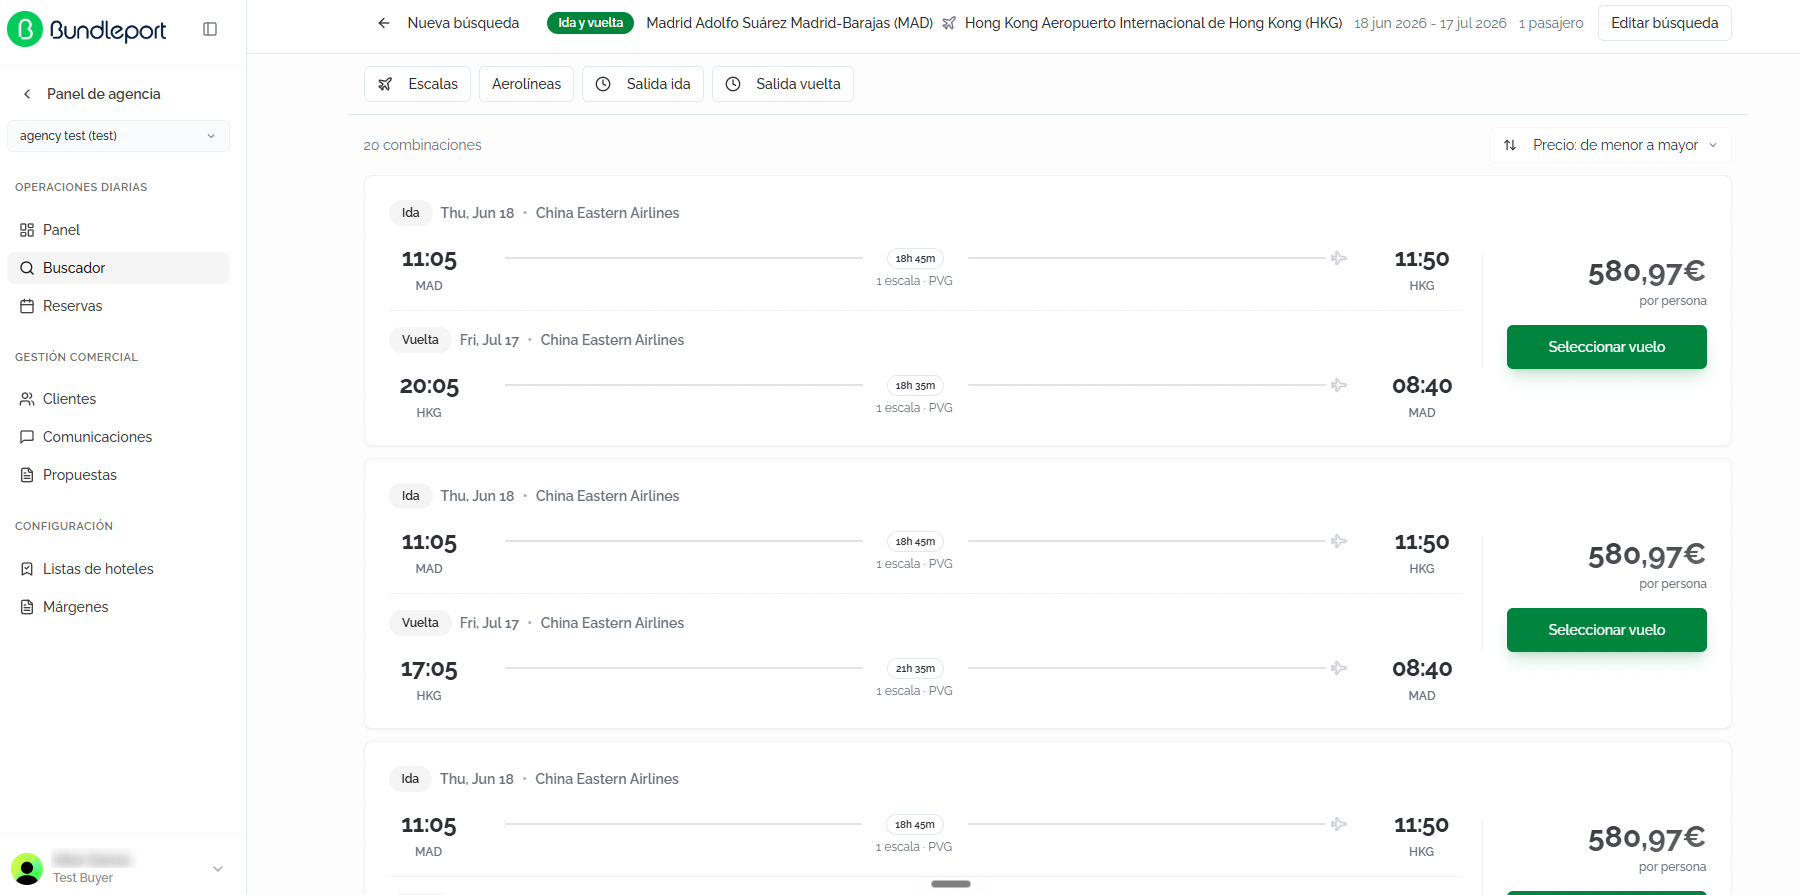
Task: Click Editar búsqueda button
Action: (x=1664, y=23)
